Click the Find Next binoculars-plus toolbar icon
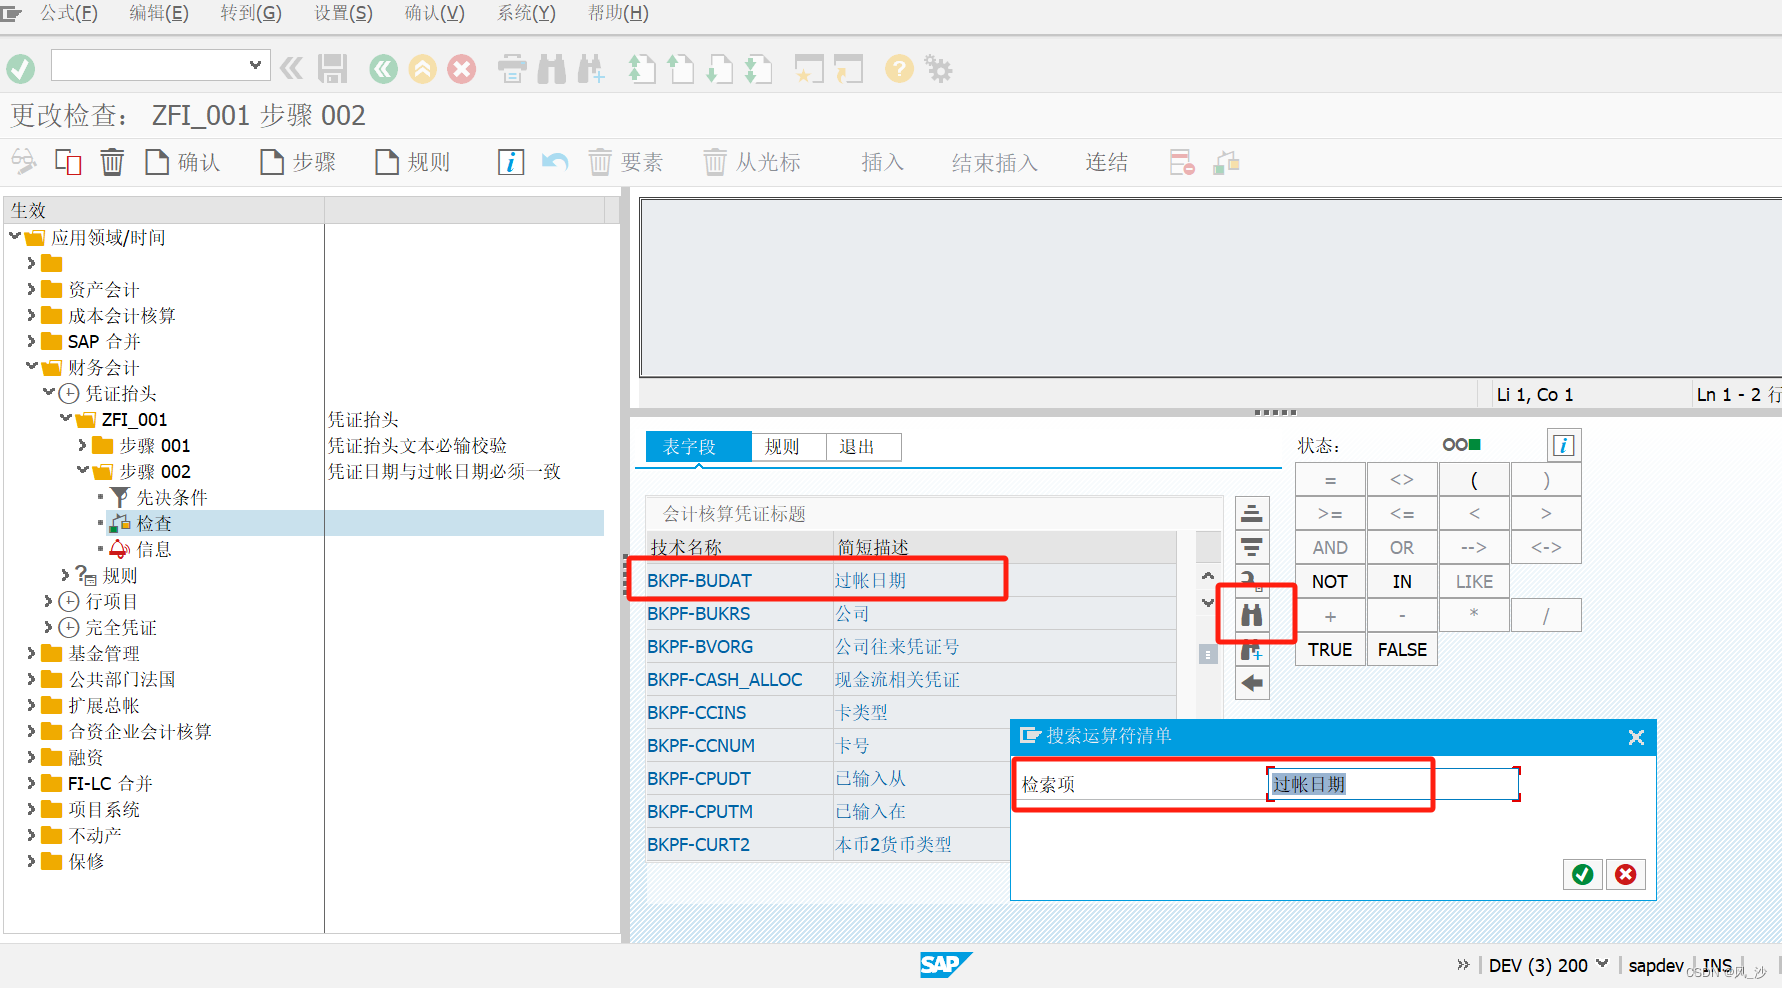Image resolution: width=1782 pixels, height=988 pixels. 591,69
